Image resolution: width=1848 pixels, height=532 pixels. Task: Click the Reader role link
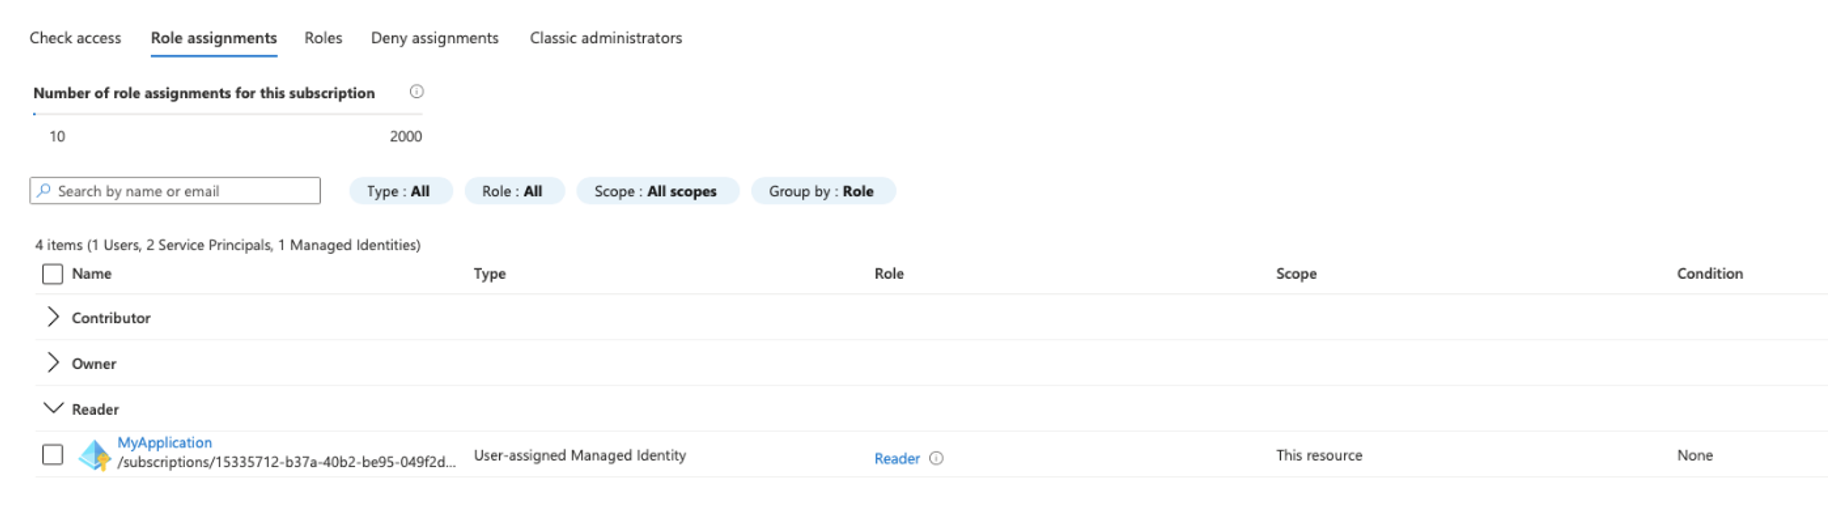tap(896, 458)
